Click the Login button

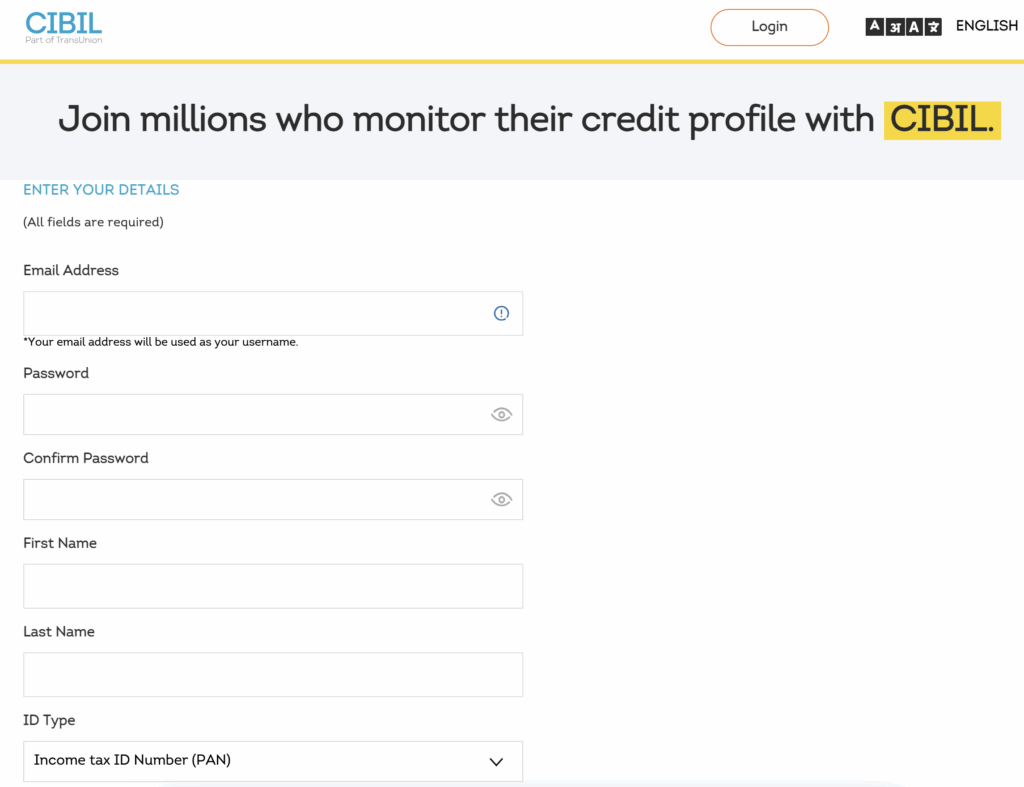click(769, 27)
